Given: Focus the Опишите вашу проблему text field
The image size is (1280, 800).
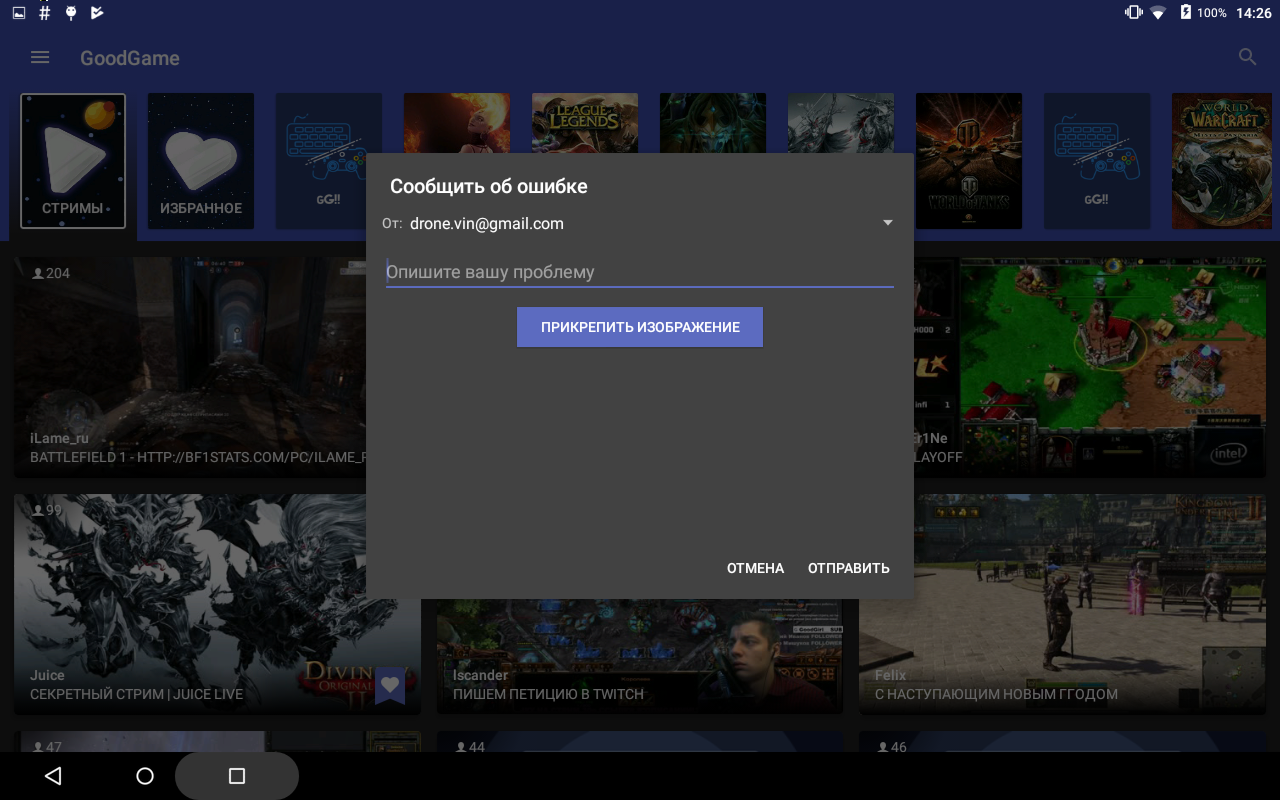Looking at the screenshot, I should click(640, 272).
